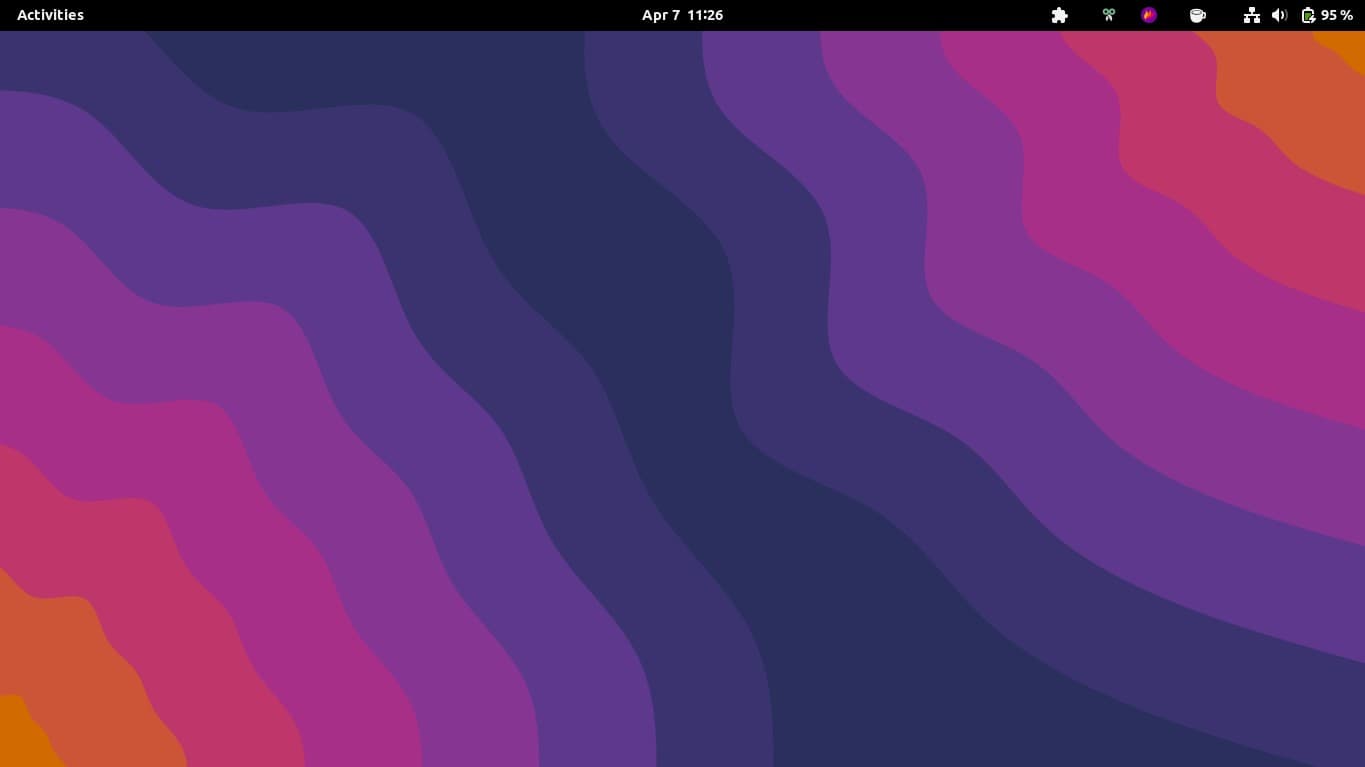Open the scissors clipboard indicator
Viewport: 1365px width, 767px height.
(x=1108, y=15)
